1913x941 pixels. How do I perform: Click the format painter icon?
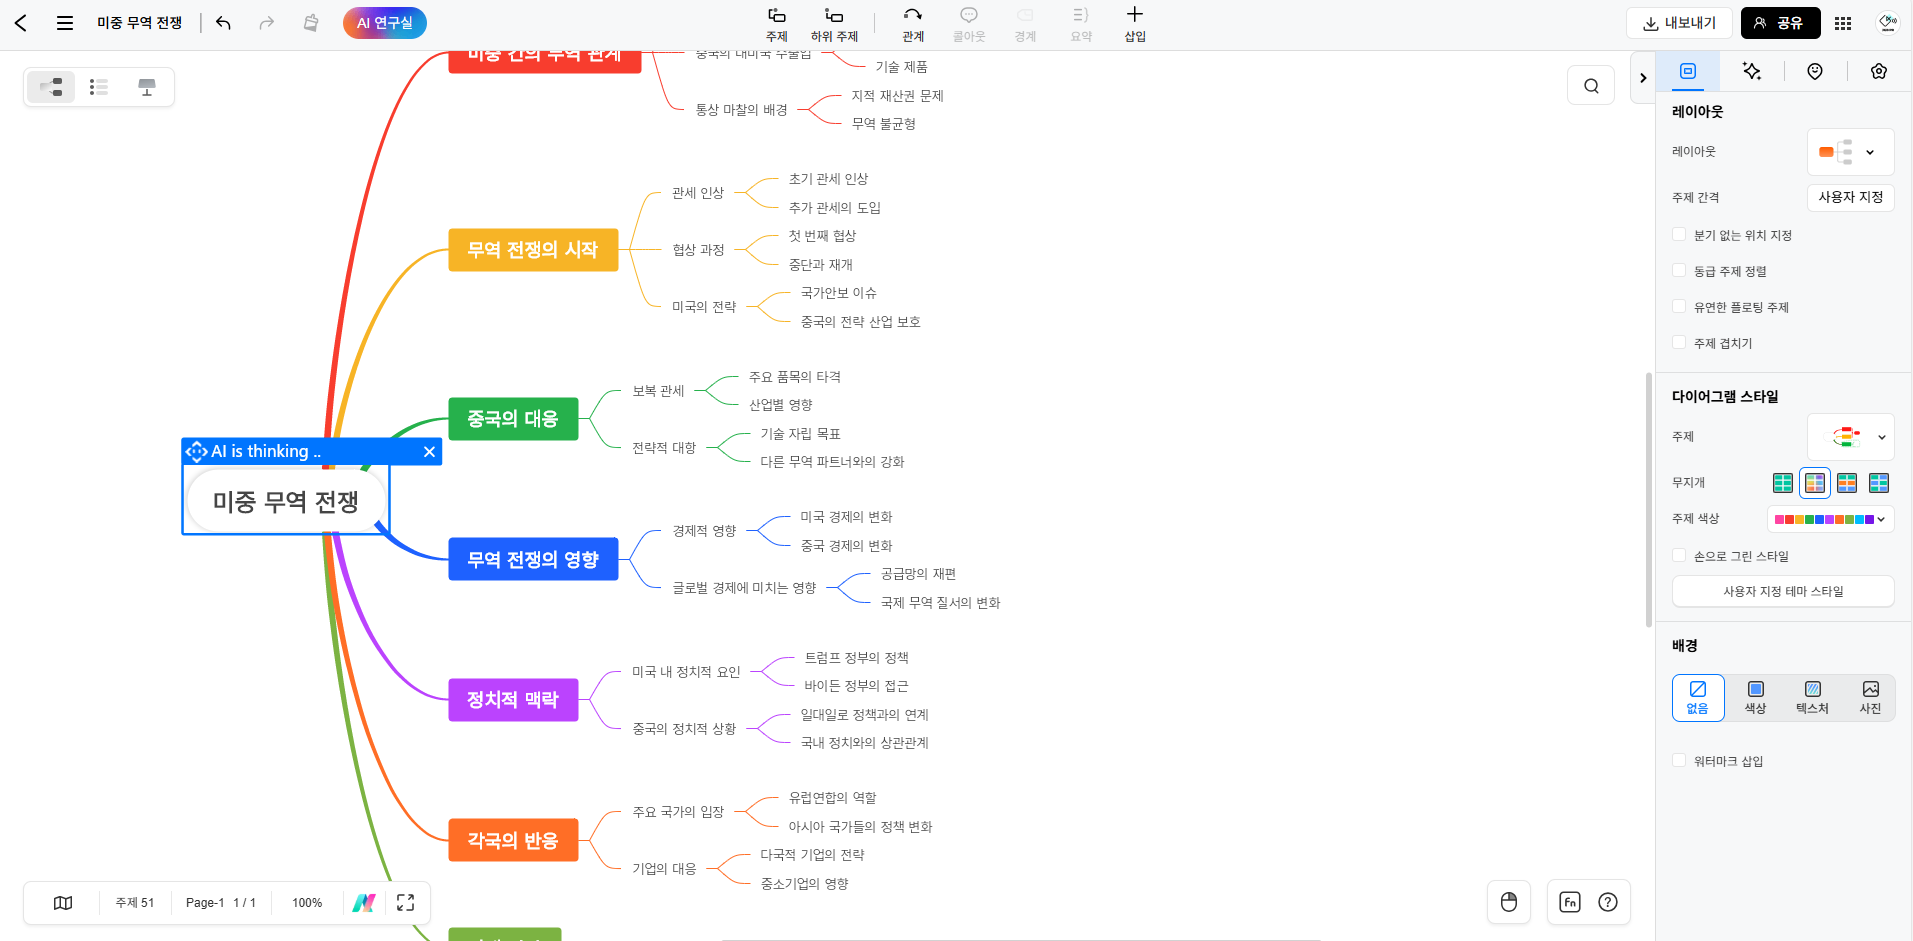tap(311, 23)
